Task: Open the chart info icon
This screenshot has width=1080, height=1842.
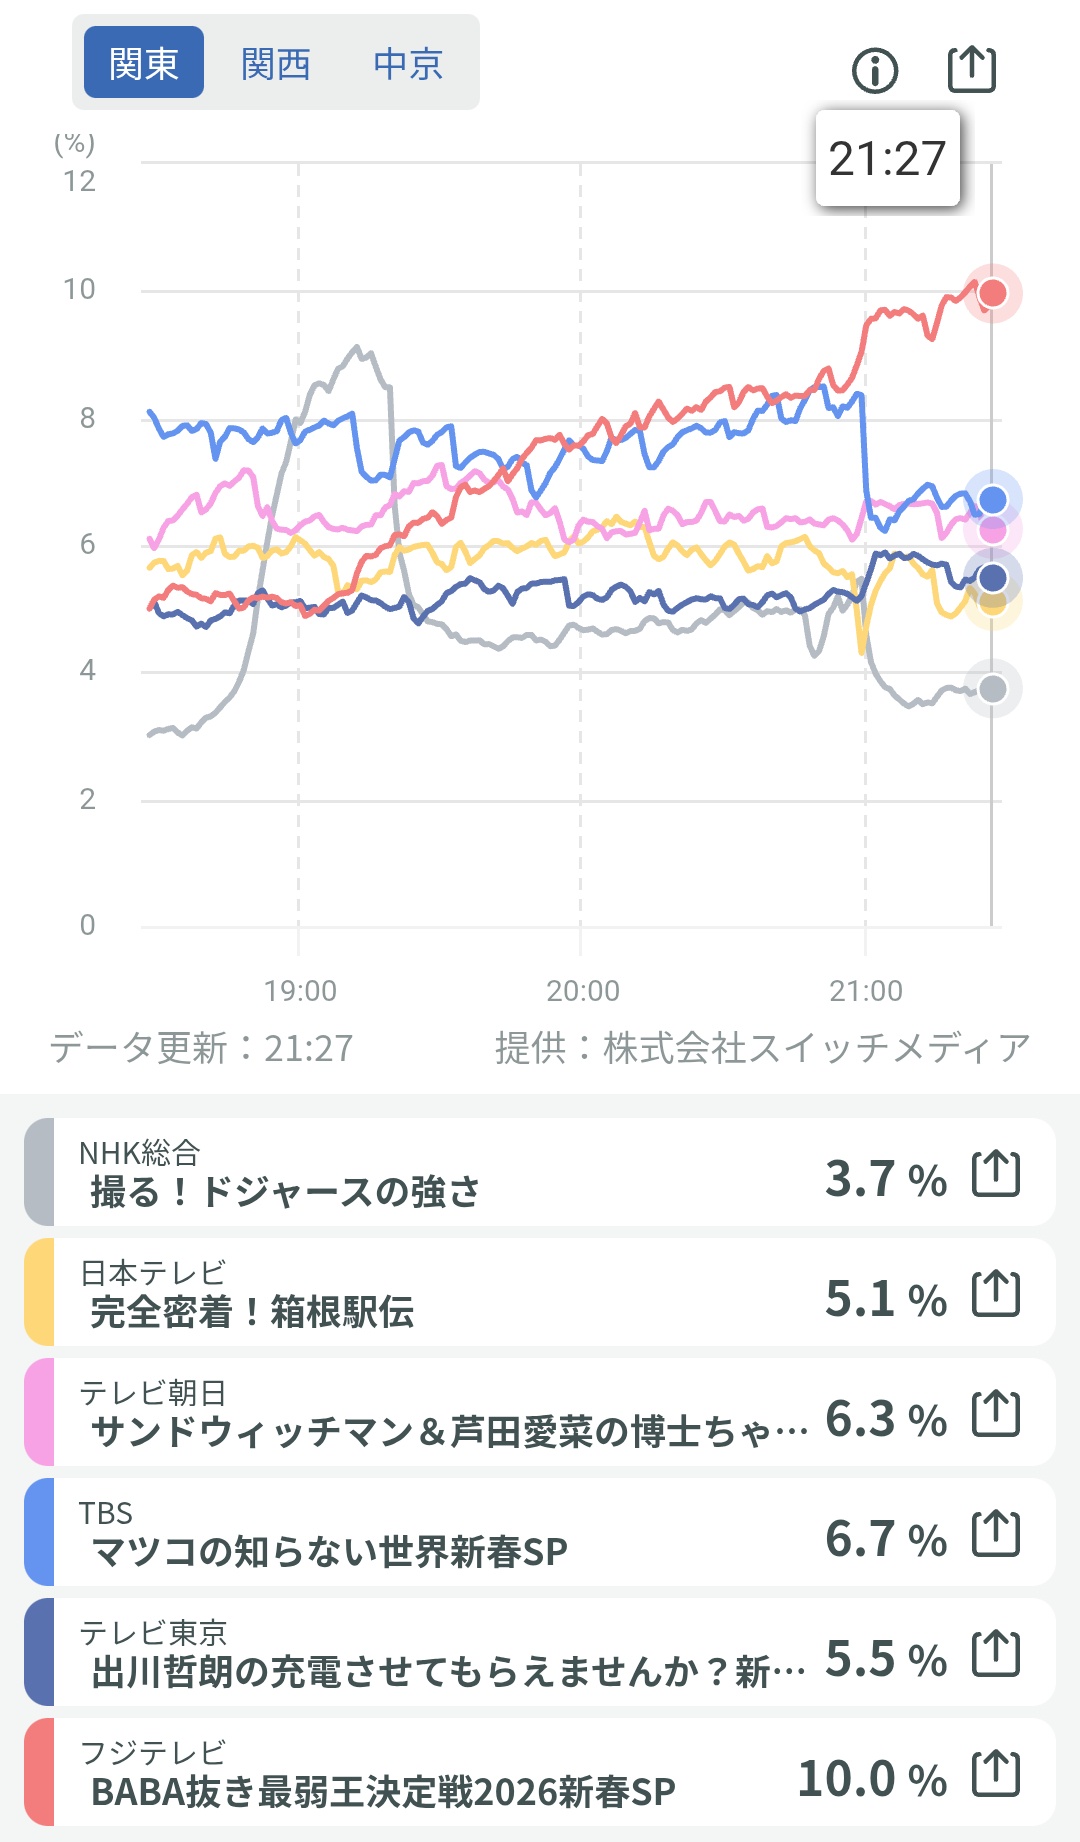Action: point(875,70)
